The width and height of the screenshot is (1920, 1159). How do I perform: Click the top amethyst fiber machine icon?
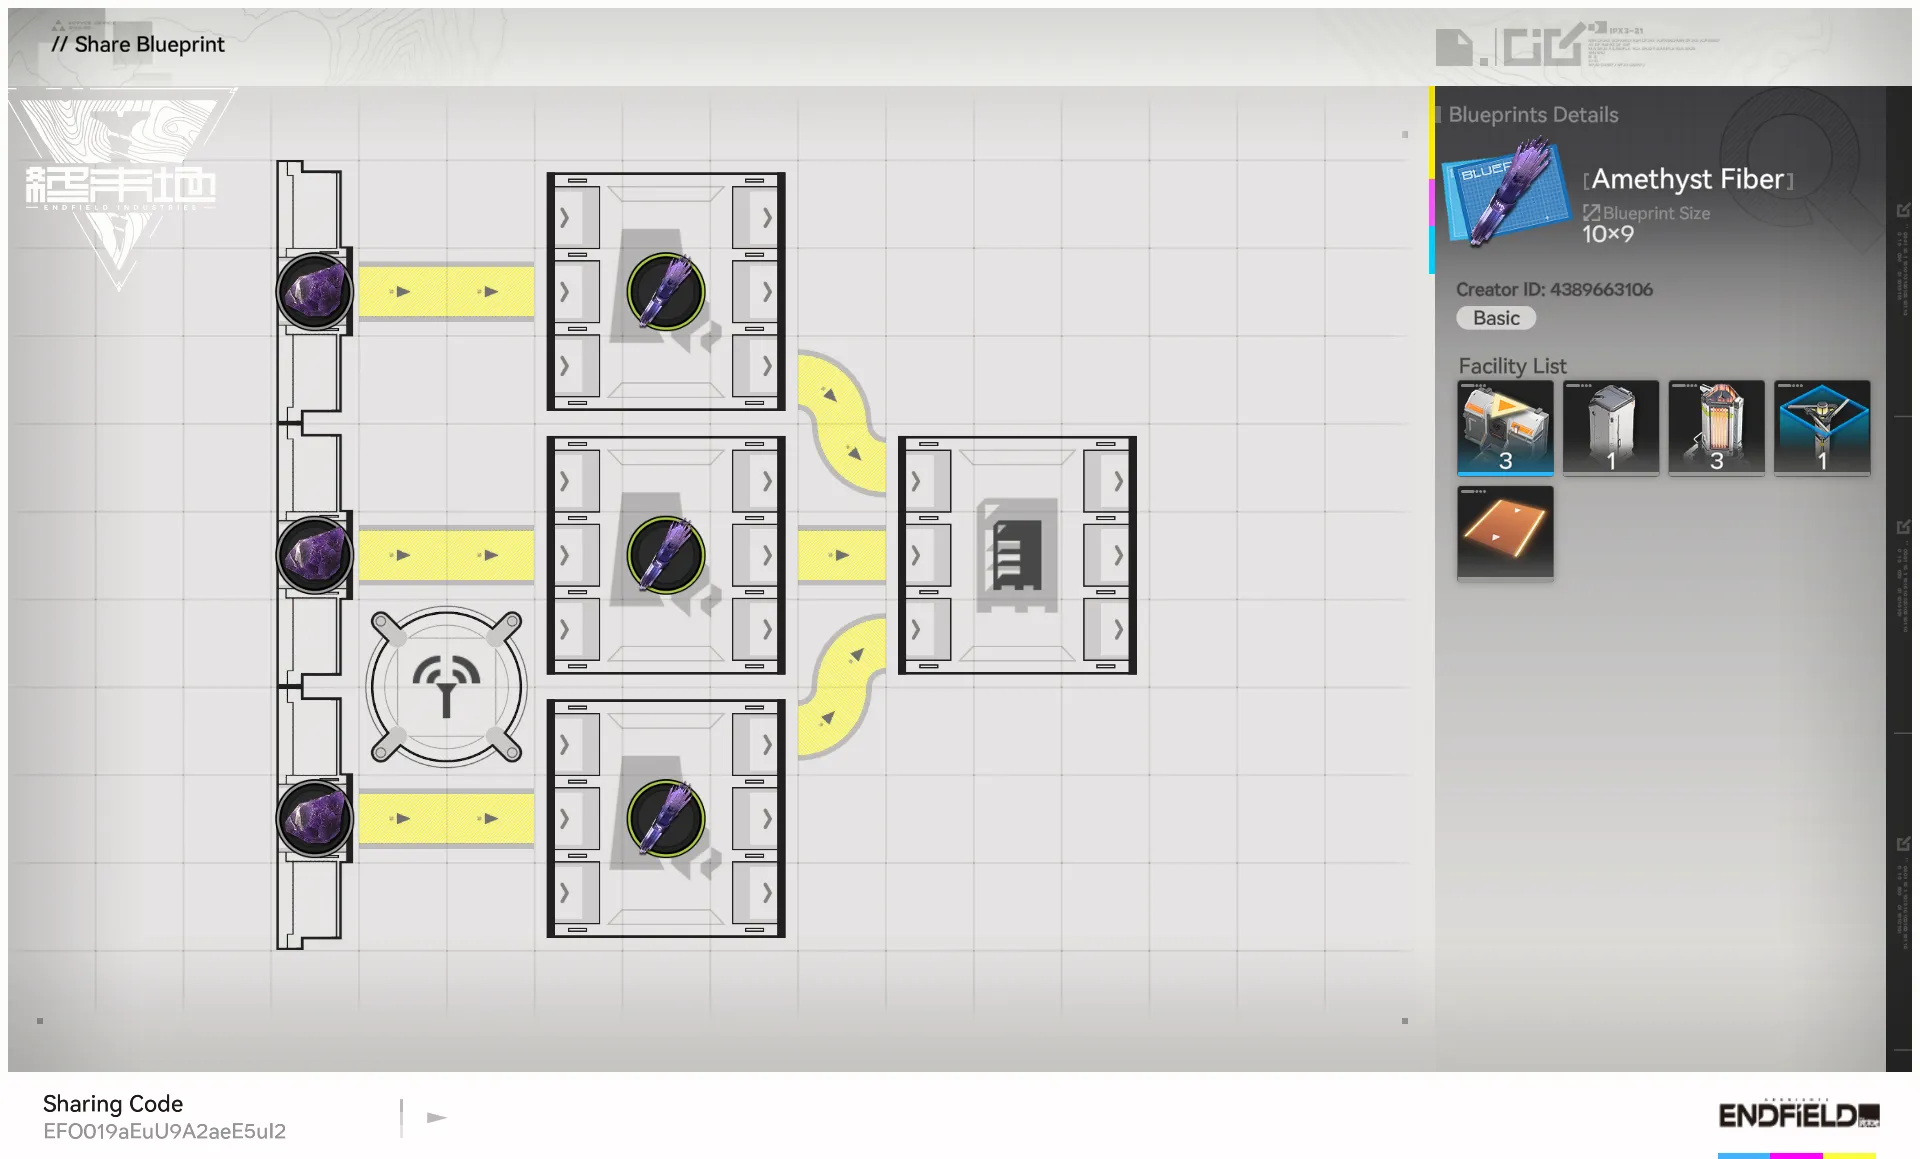[x=666, y=291]
